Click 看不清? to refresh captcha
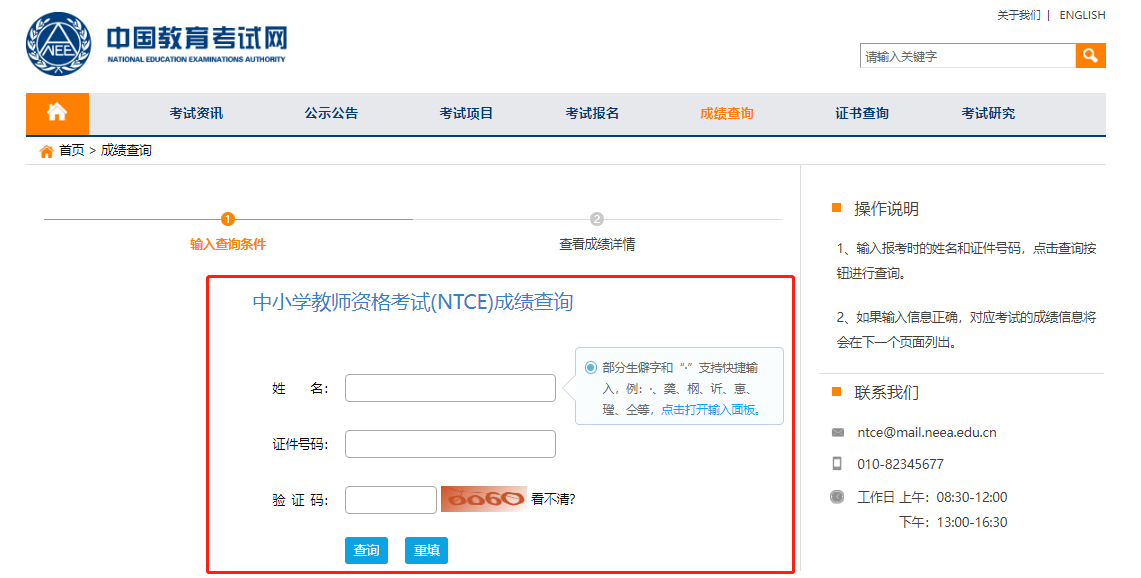This screenshot has height=578, width=1141. pos(553,499)
